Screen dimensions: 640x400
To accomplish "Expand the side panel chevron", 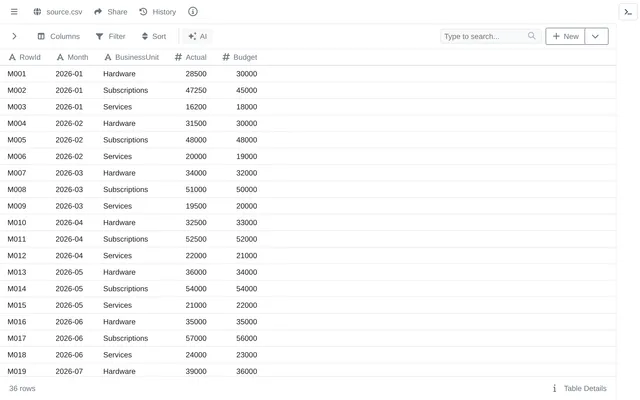I will coord(14,36).
